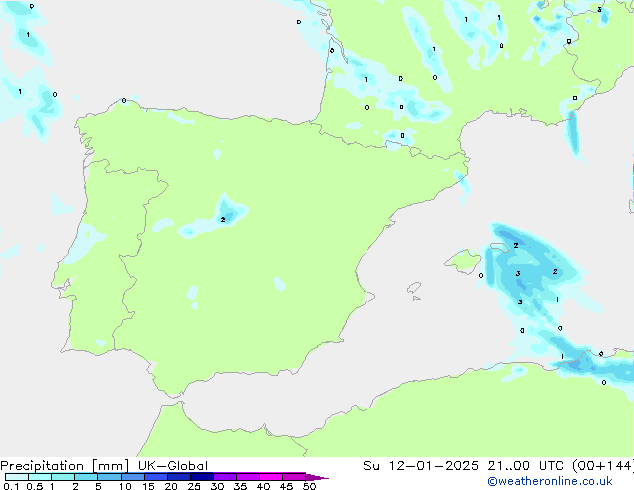Click the Mallorca island outline
This screenshot has width=634, height=490.
[x=463, y=262]
